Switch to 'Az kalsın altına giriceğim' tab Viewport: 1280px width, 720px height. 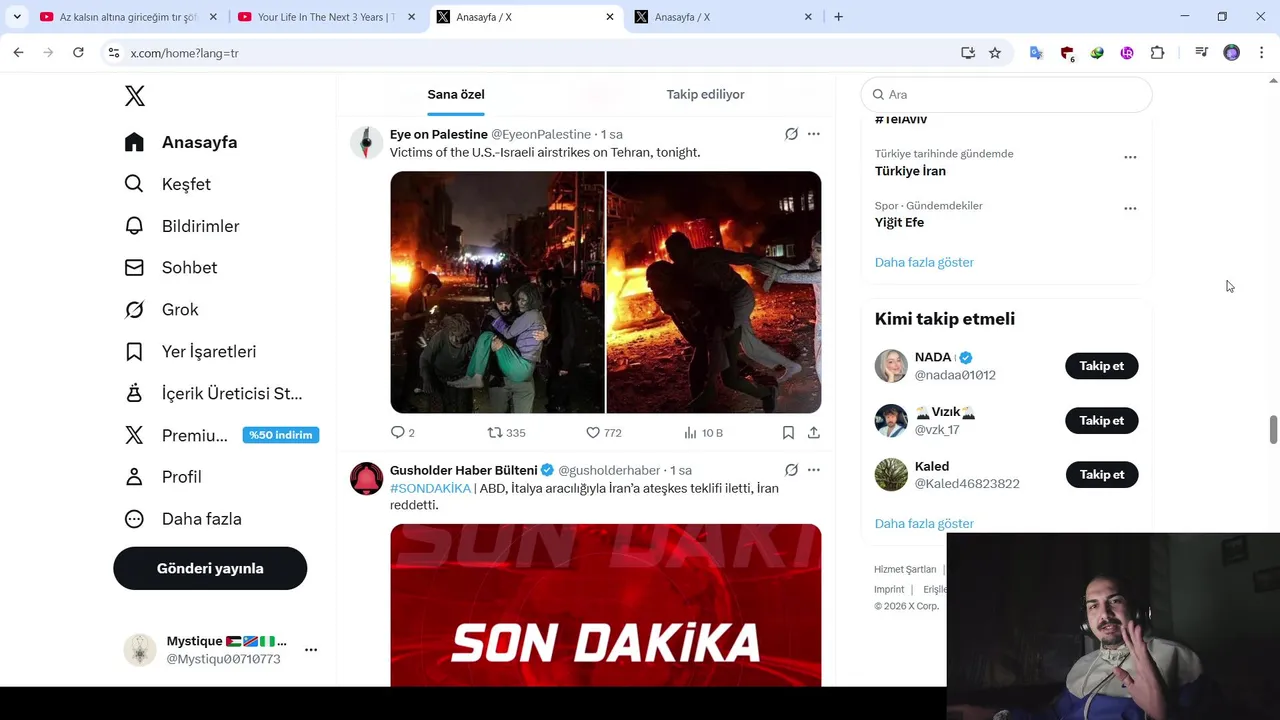[127, 17]
